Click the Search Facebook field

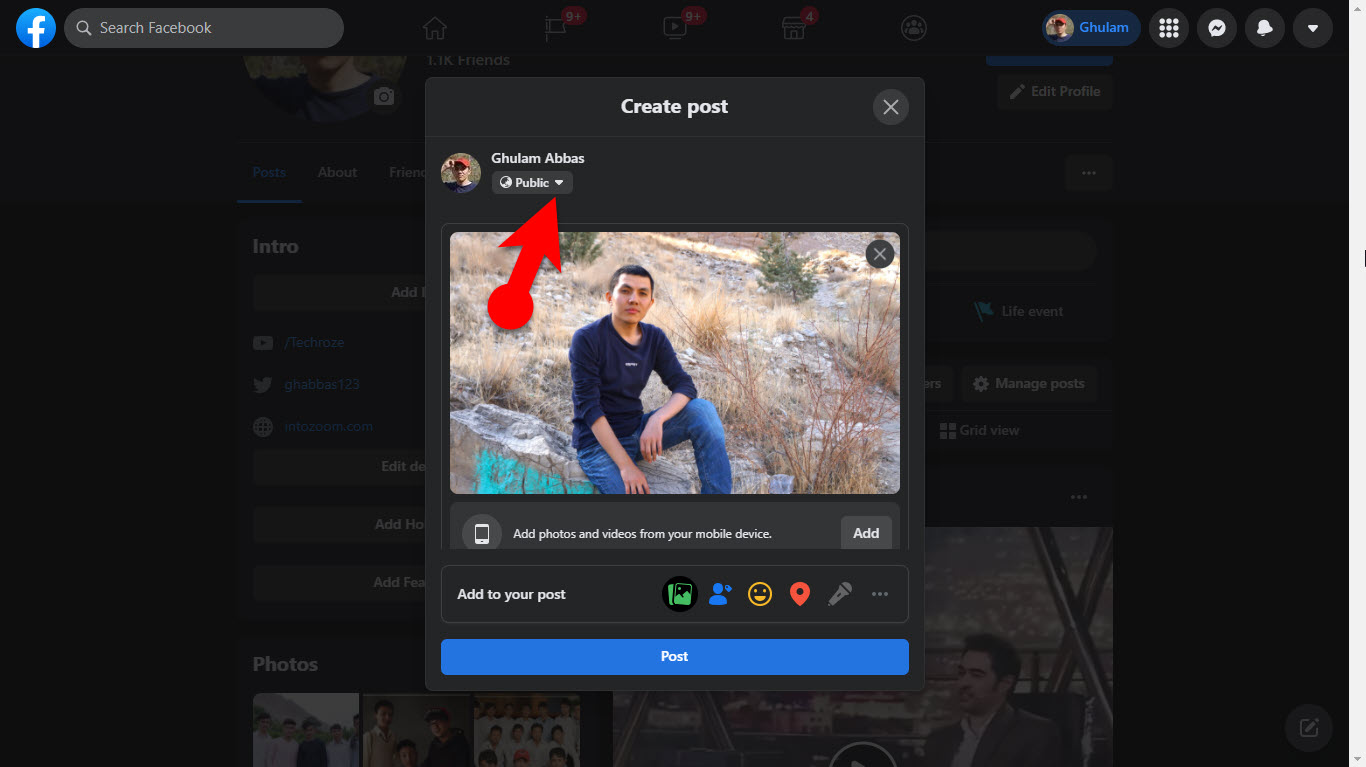coord(204,28)
